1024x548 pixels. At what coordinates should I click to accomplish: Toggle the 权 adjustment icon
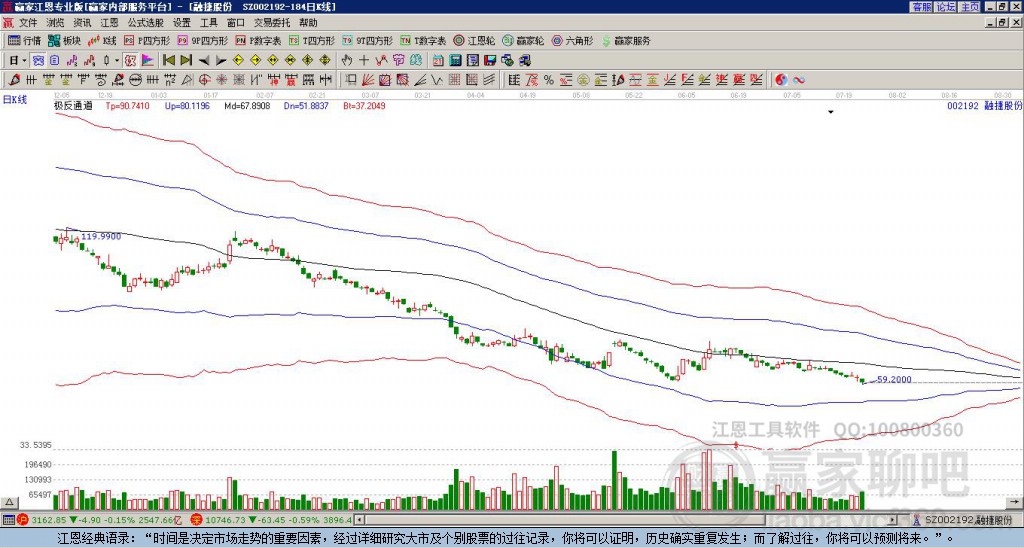130,61
